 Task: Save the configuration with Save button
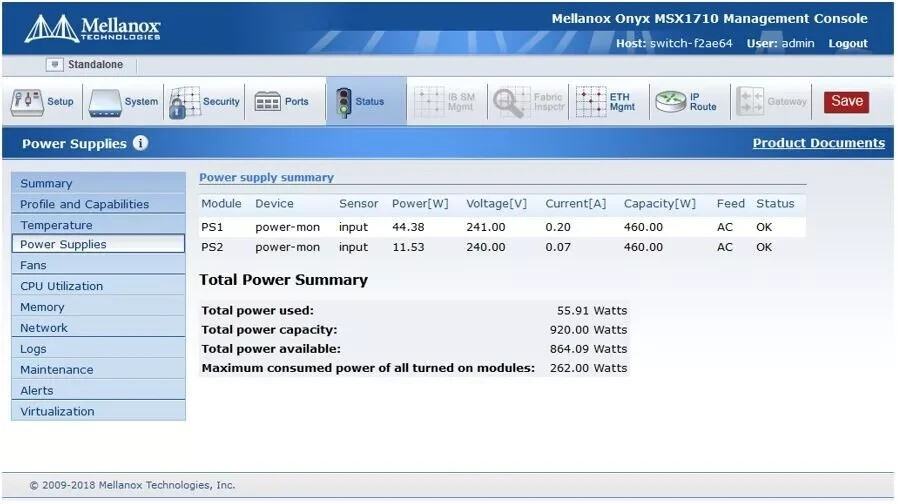(846, 101)
